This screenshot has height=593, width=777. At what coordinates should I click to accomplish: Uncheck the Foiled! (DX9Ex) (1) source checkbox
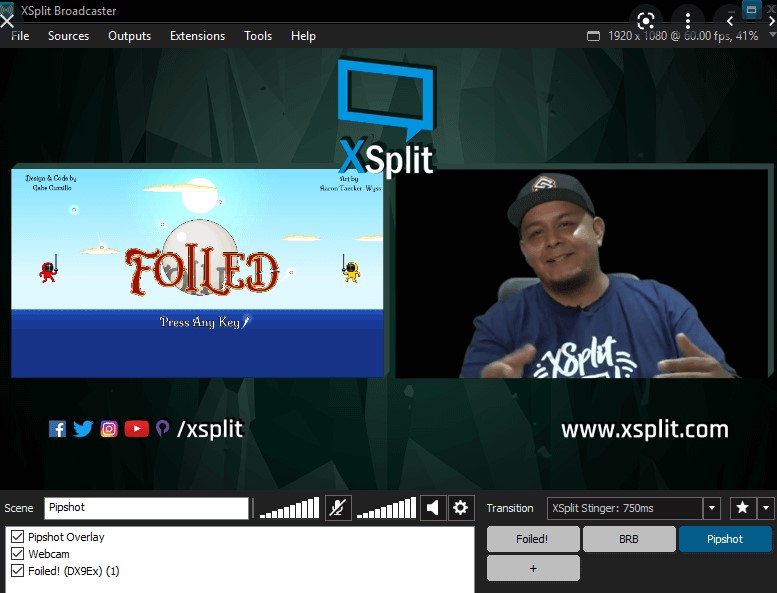click(x=17, y=570)
